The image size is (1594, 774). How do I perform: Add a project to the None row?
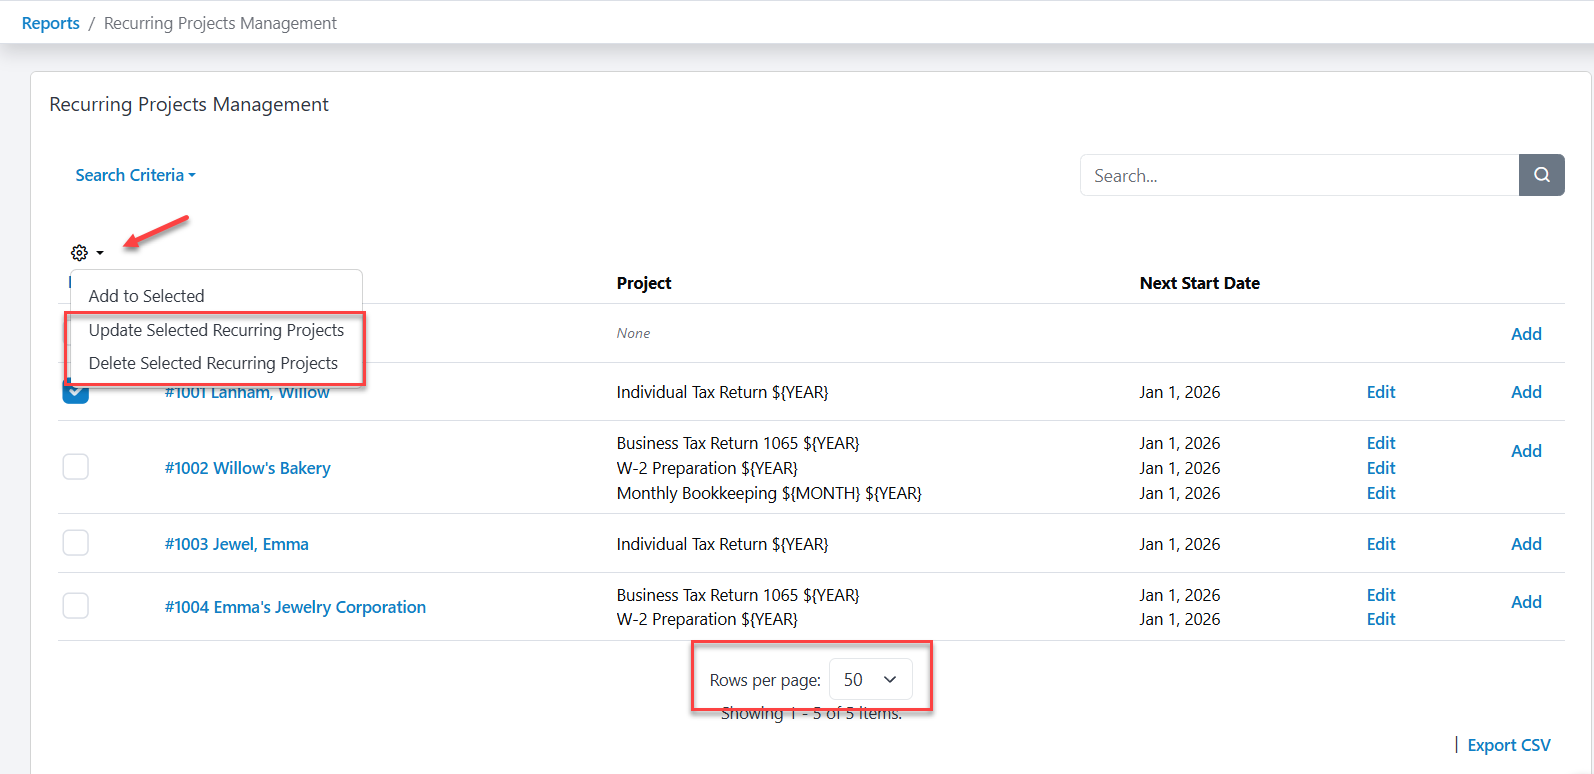point(1526,334)
